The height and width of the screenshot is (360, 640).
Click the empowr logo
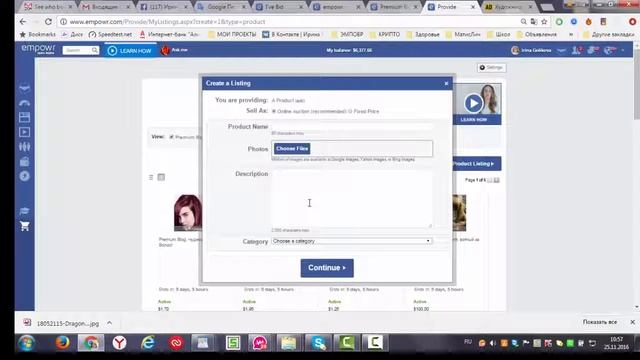click(38, 49)
